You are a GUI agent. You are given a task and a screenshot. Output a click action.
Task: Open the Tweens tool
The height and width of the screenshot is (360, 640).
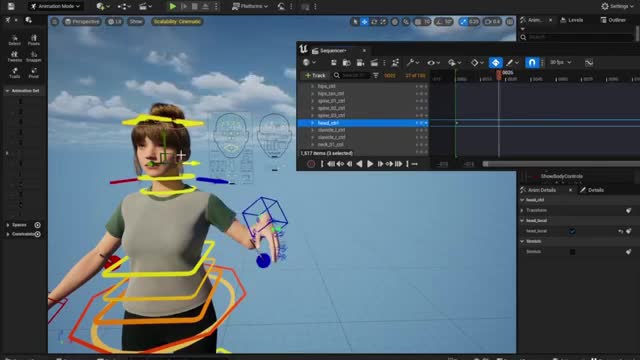[15, 56]
